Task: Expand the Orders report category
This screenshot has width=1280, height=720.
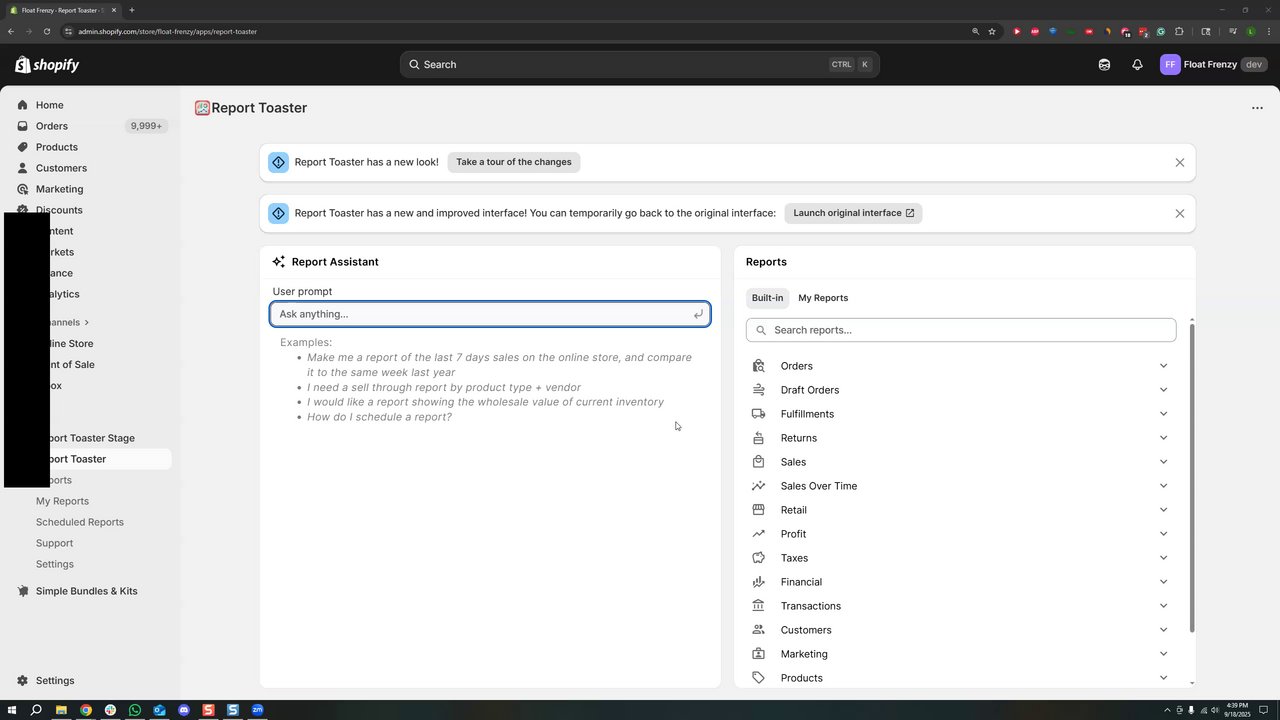Action: (961, 366)
